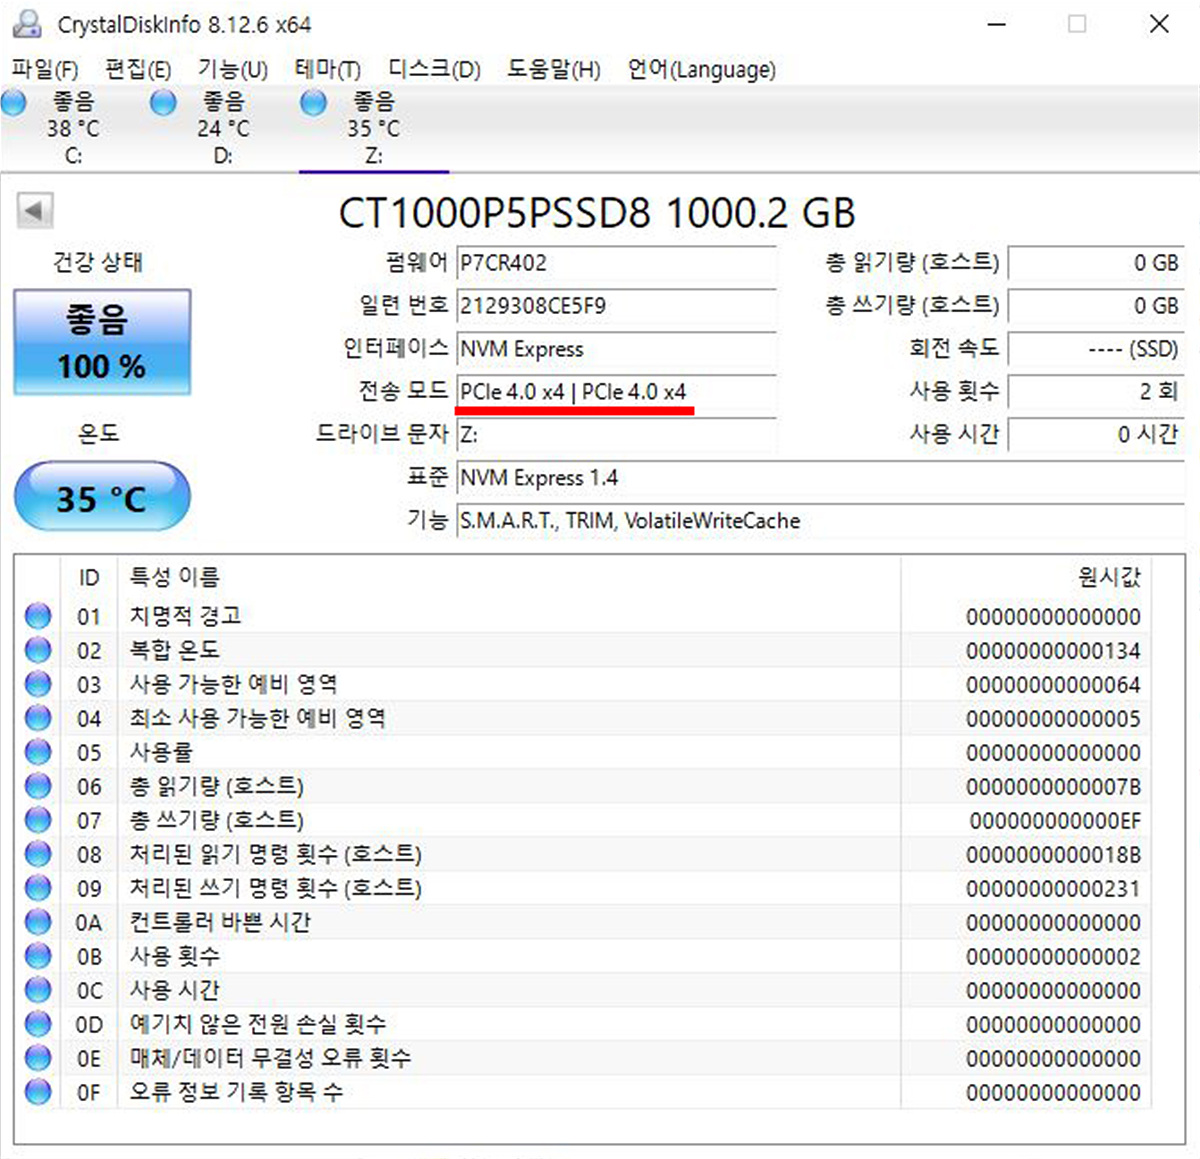The image size is (1200, 1159).
Task: Open the 편집(E) menu
Action: pyautogui.click(x=138, y=69)
